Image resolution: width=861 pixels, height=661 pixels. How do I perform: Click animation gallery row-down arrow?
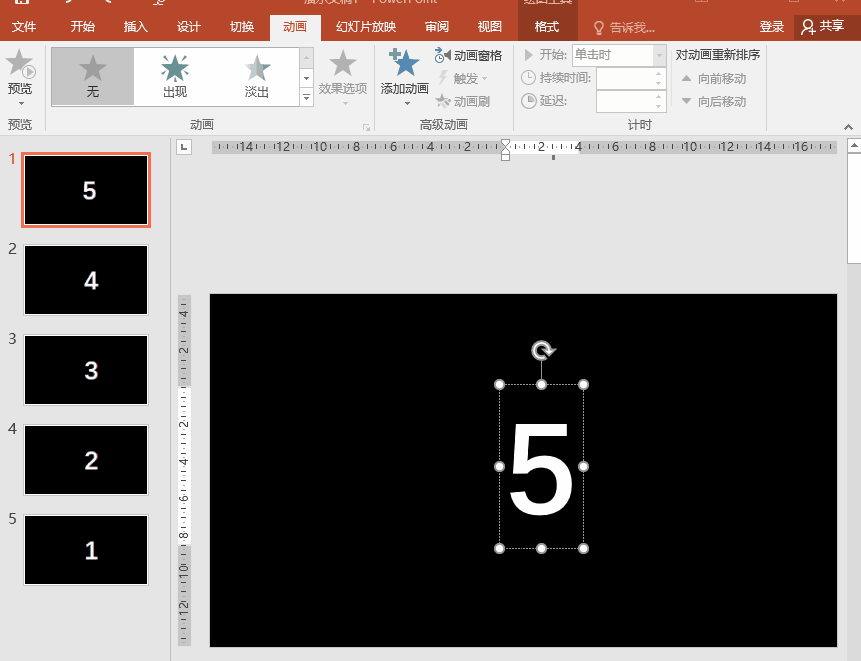(306, 78)
